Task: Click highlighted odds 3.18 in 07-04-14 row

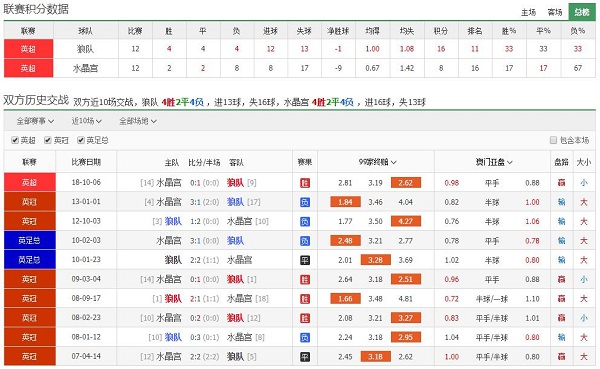Action: [x=375, y=357]
